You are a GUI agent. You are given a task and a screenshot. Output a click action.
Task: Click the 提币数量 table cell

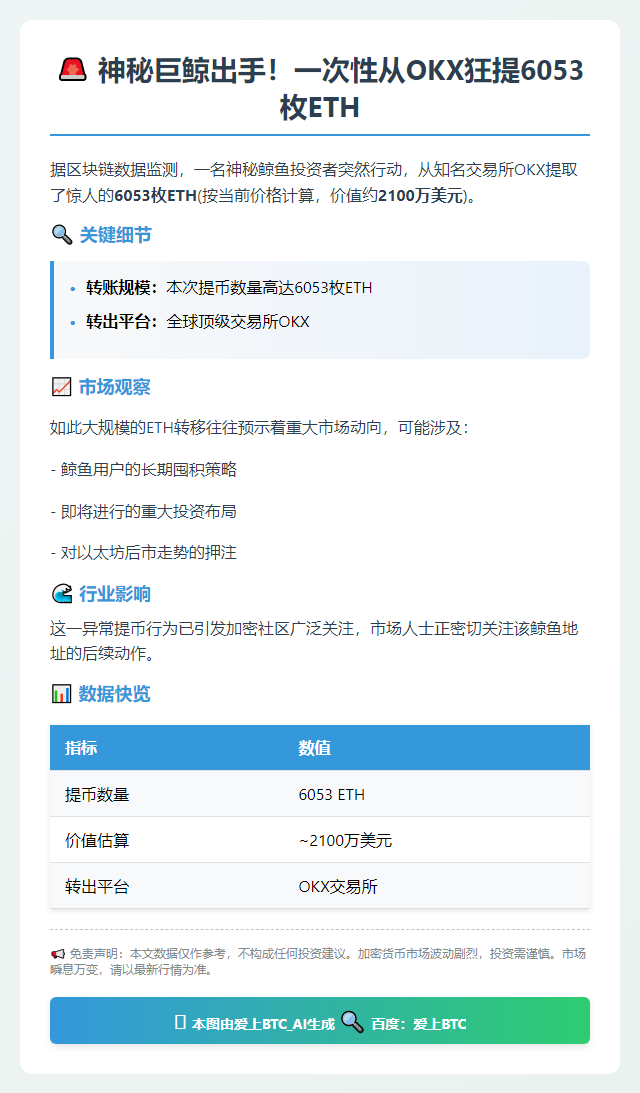click(x=97, y=795)
